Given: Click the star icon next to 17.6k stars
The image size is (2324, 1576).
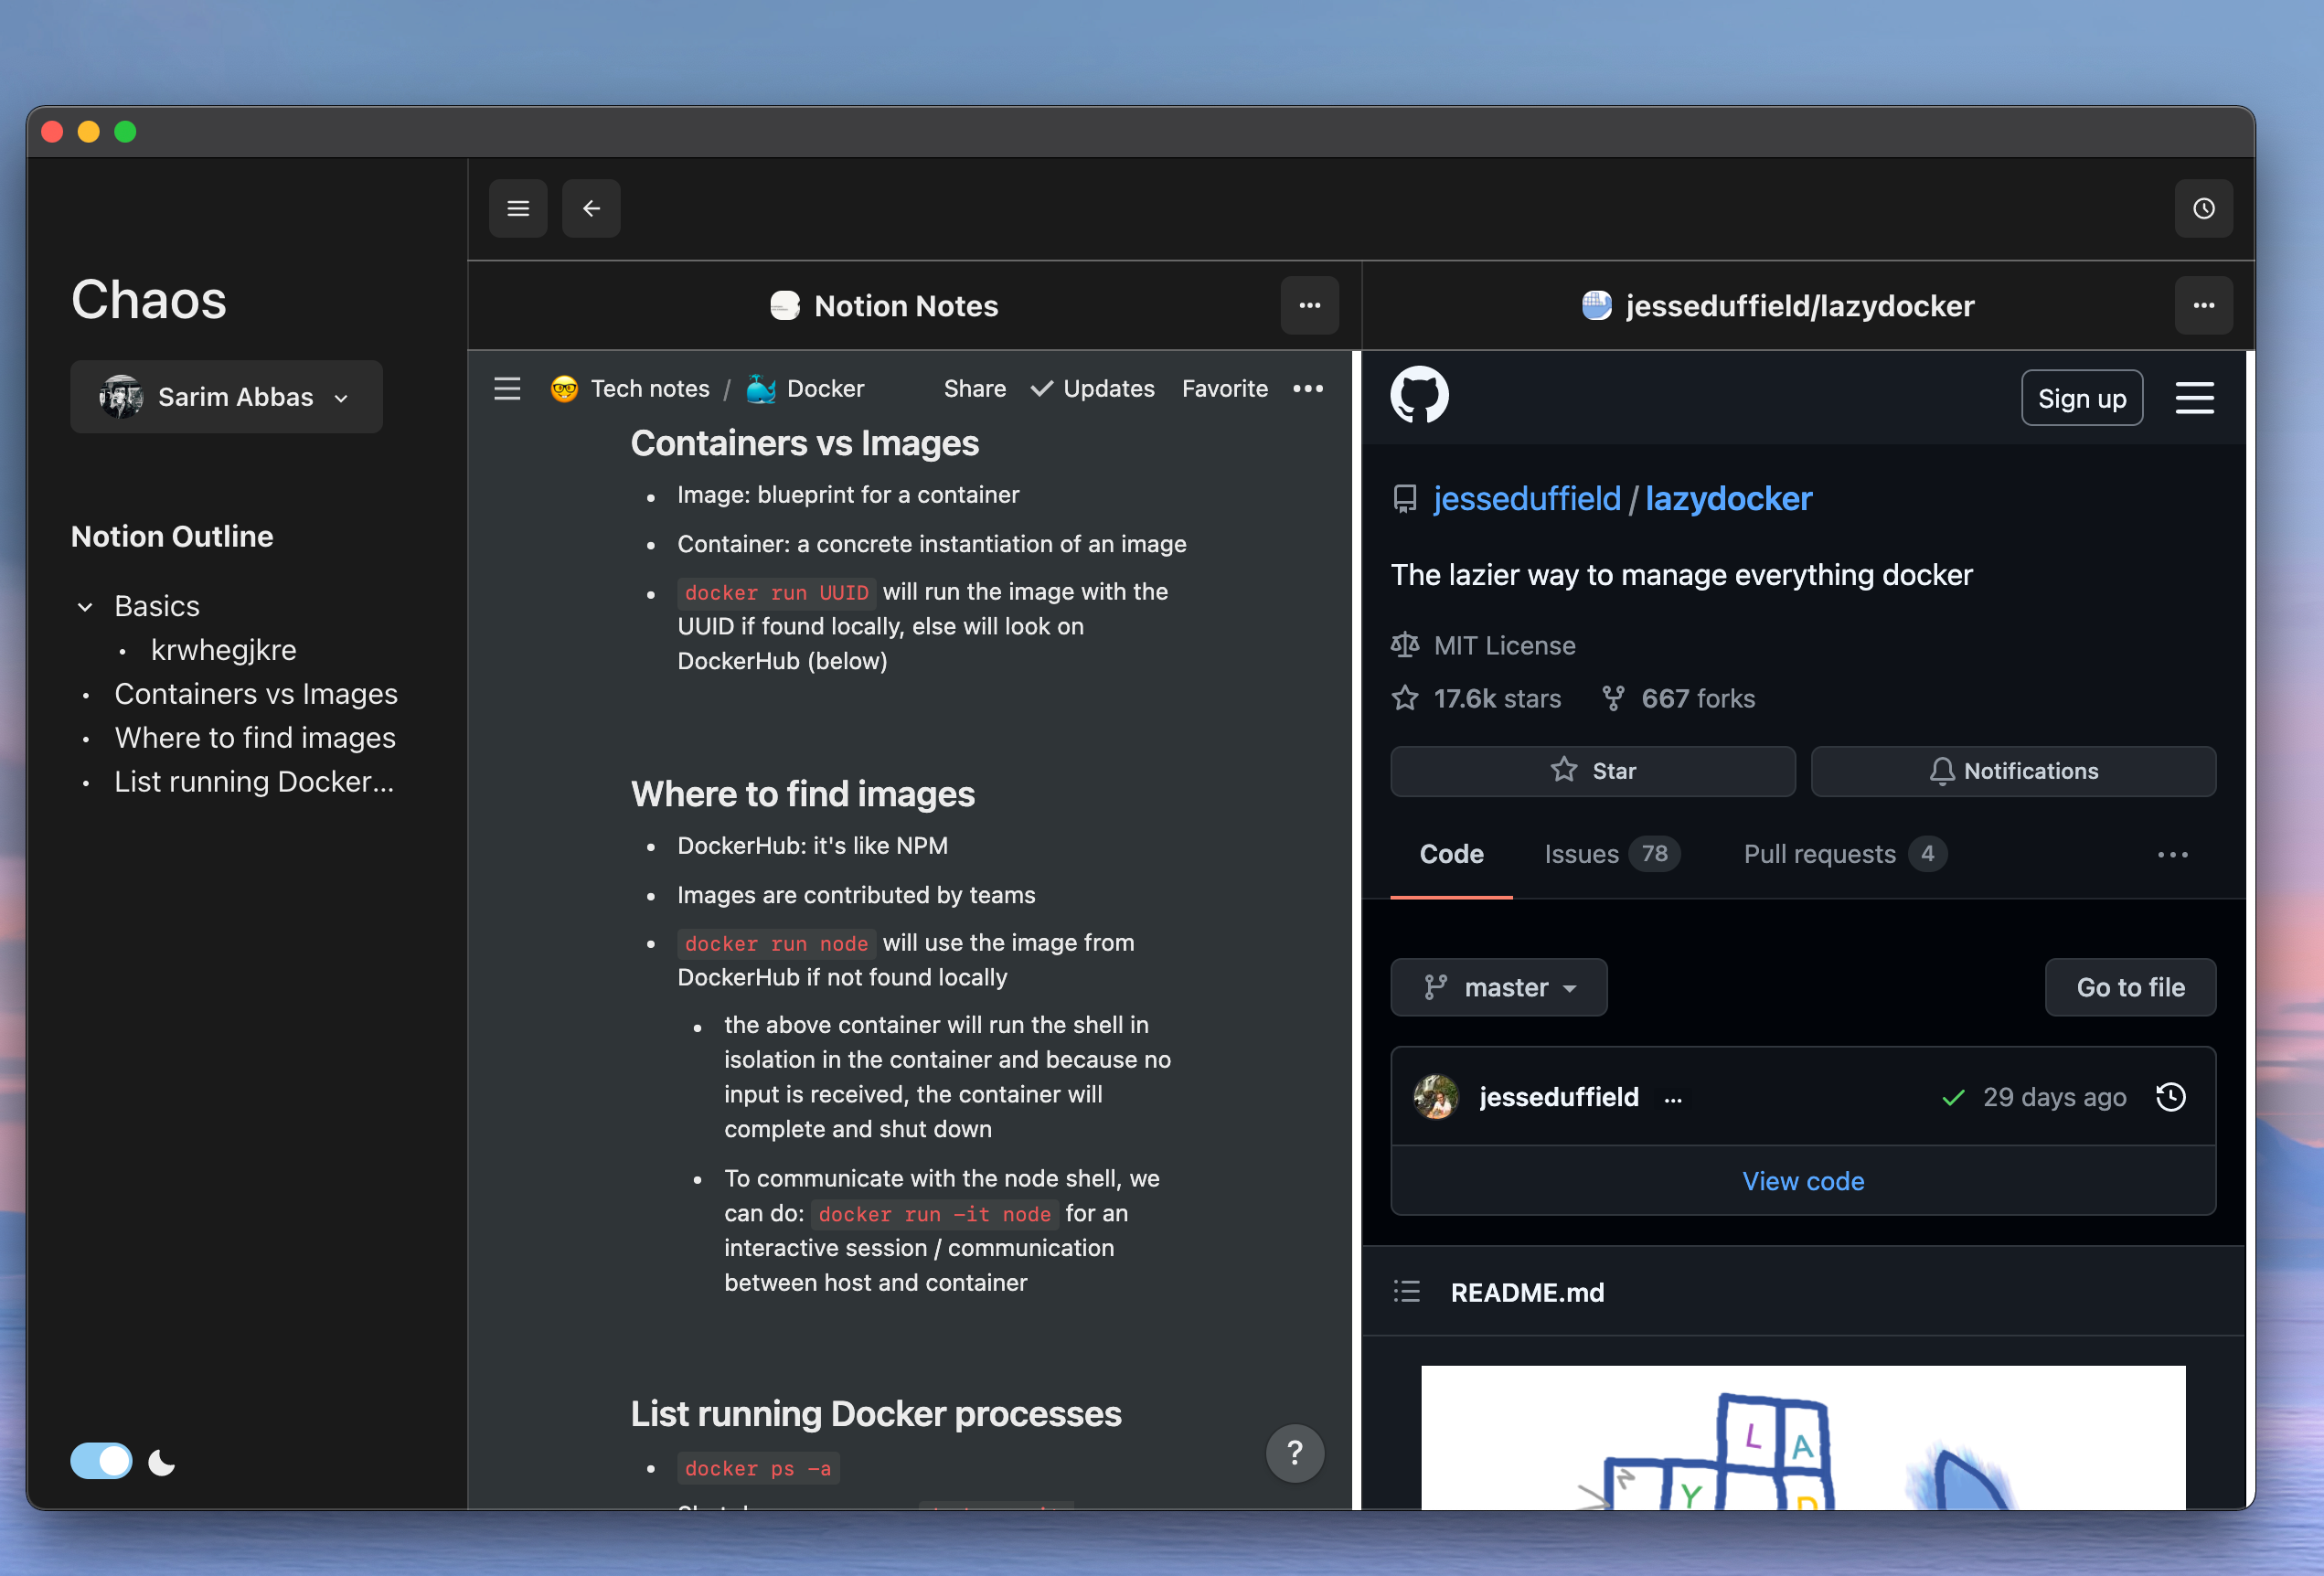Looking at the screenshot, I should (1405, 698).
